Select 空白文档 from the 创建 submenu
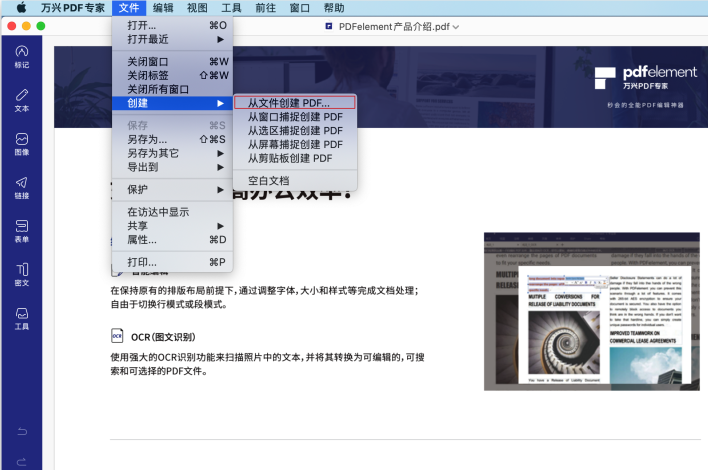Screen dimensions: 708x470 (x=268, y=181)
